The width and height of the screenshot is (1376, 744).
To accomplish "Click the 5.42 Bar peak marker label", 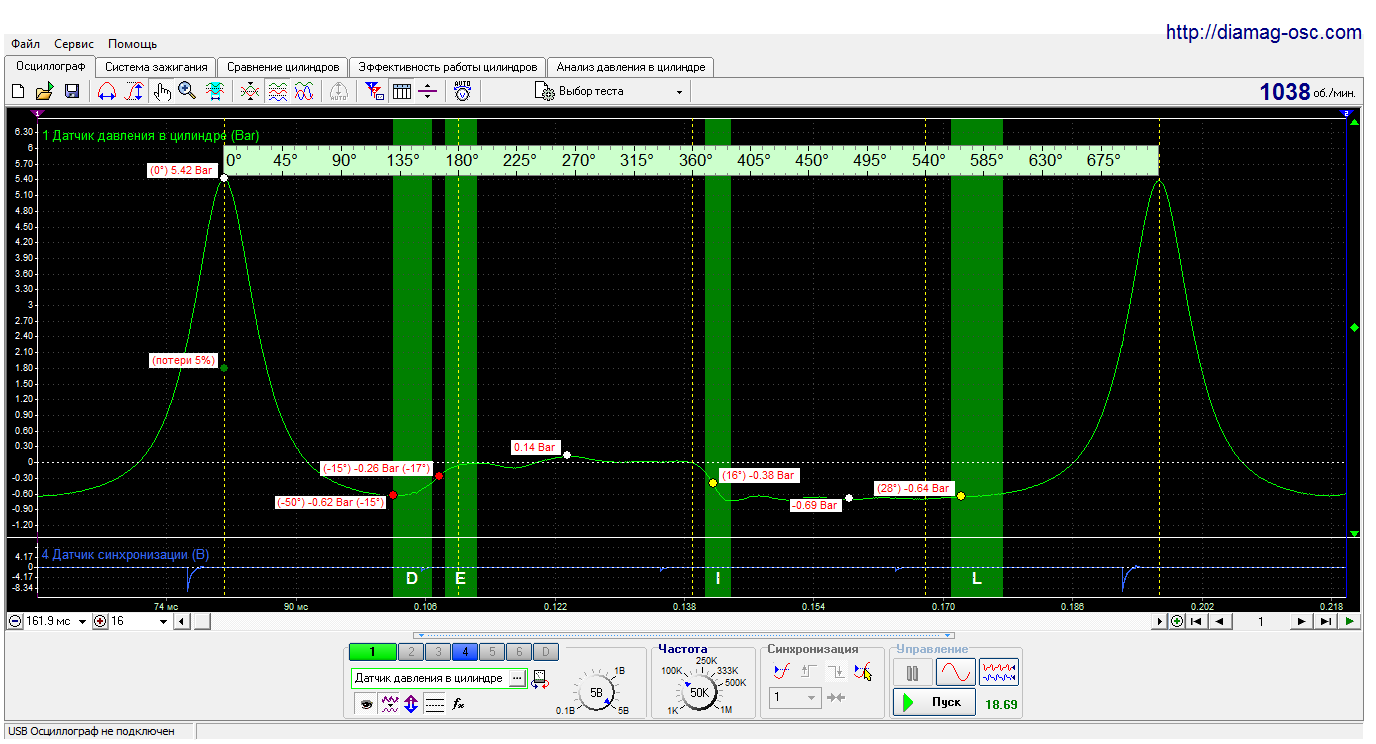I will tap(182, 171).
